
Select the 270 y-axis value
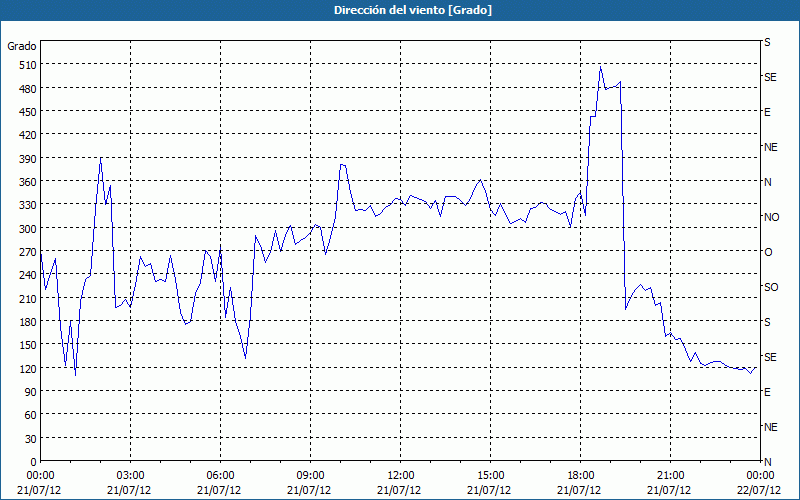tap(27, 252)
